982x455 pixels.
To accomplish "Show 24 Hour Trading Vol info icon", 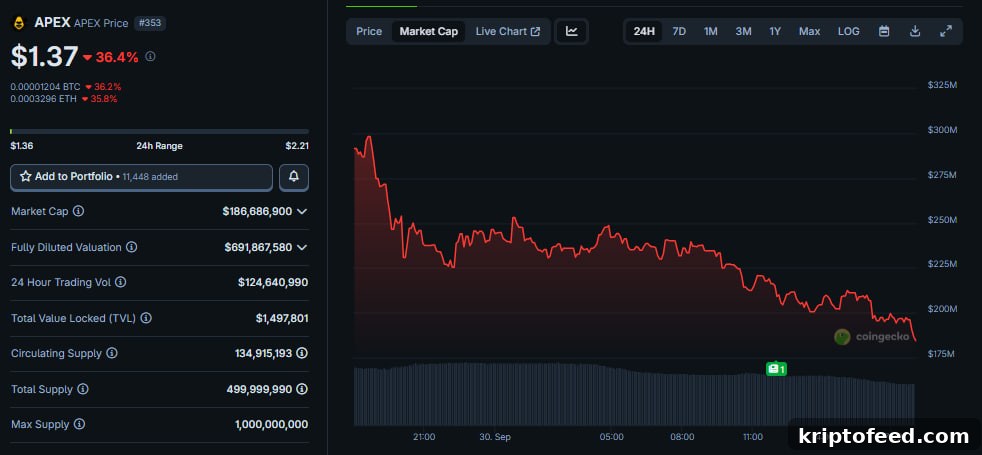I will [x=121, y=282].
